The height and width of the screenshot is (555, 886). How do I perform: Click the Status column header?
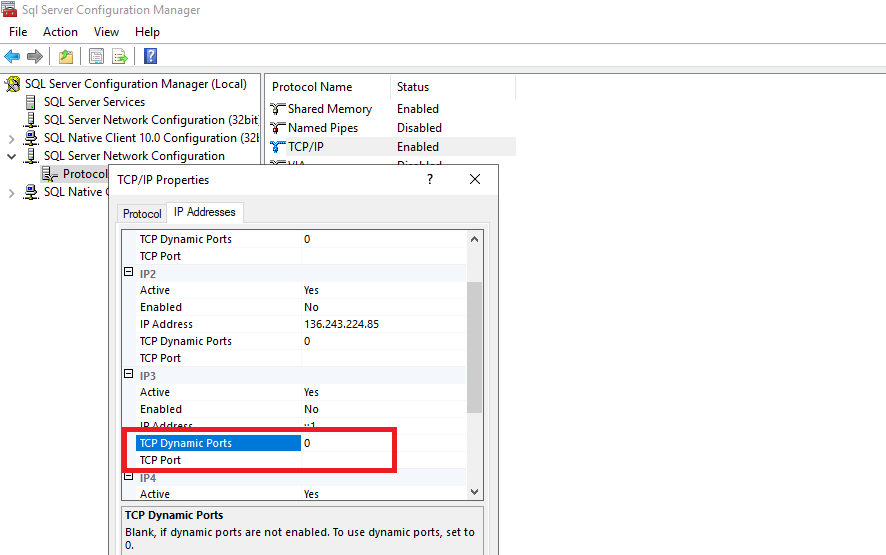tap(413, 87)
